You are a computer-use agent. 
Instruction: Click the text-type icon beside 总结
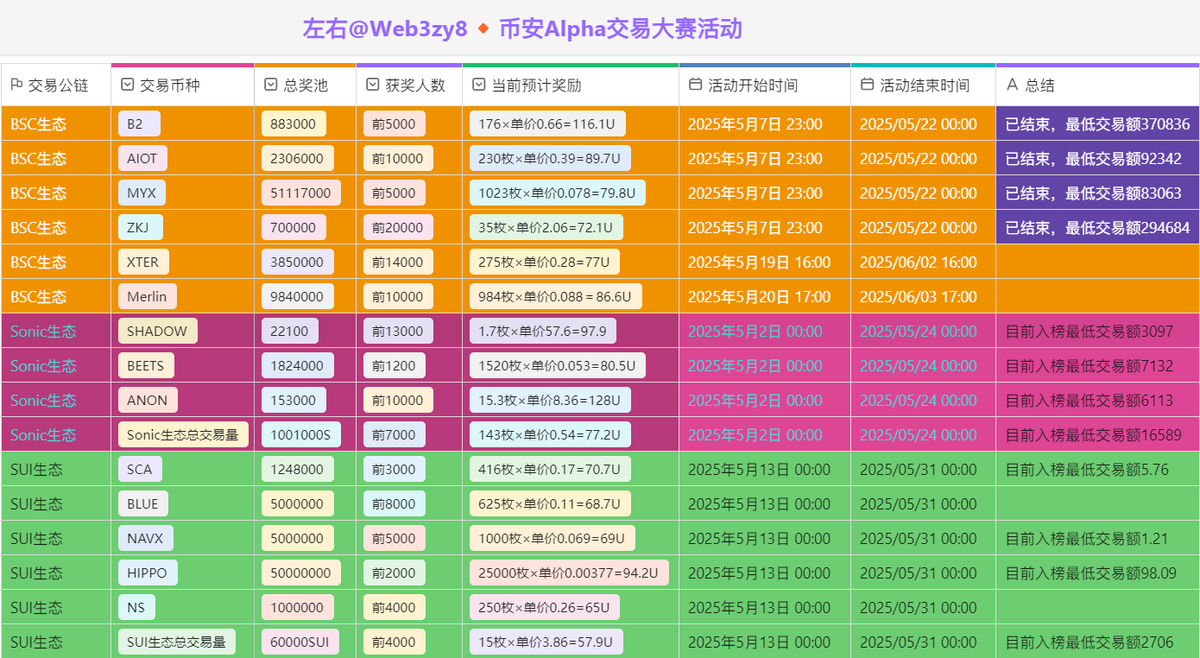[1012, 85]
